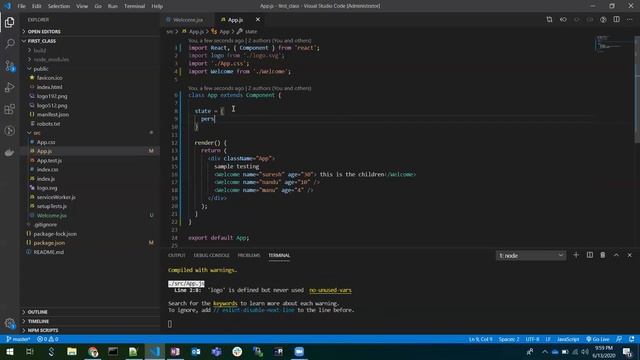This screenshot has height=360, width=640.
Task: Click the master branch indicator in the status bar
Action: tap(18, 339)
